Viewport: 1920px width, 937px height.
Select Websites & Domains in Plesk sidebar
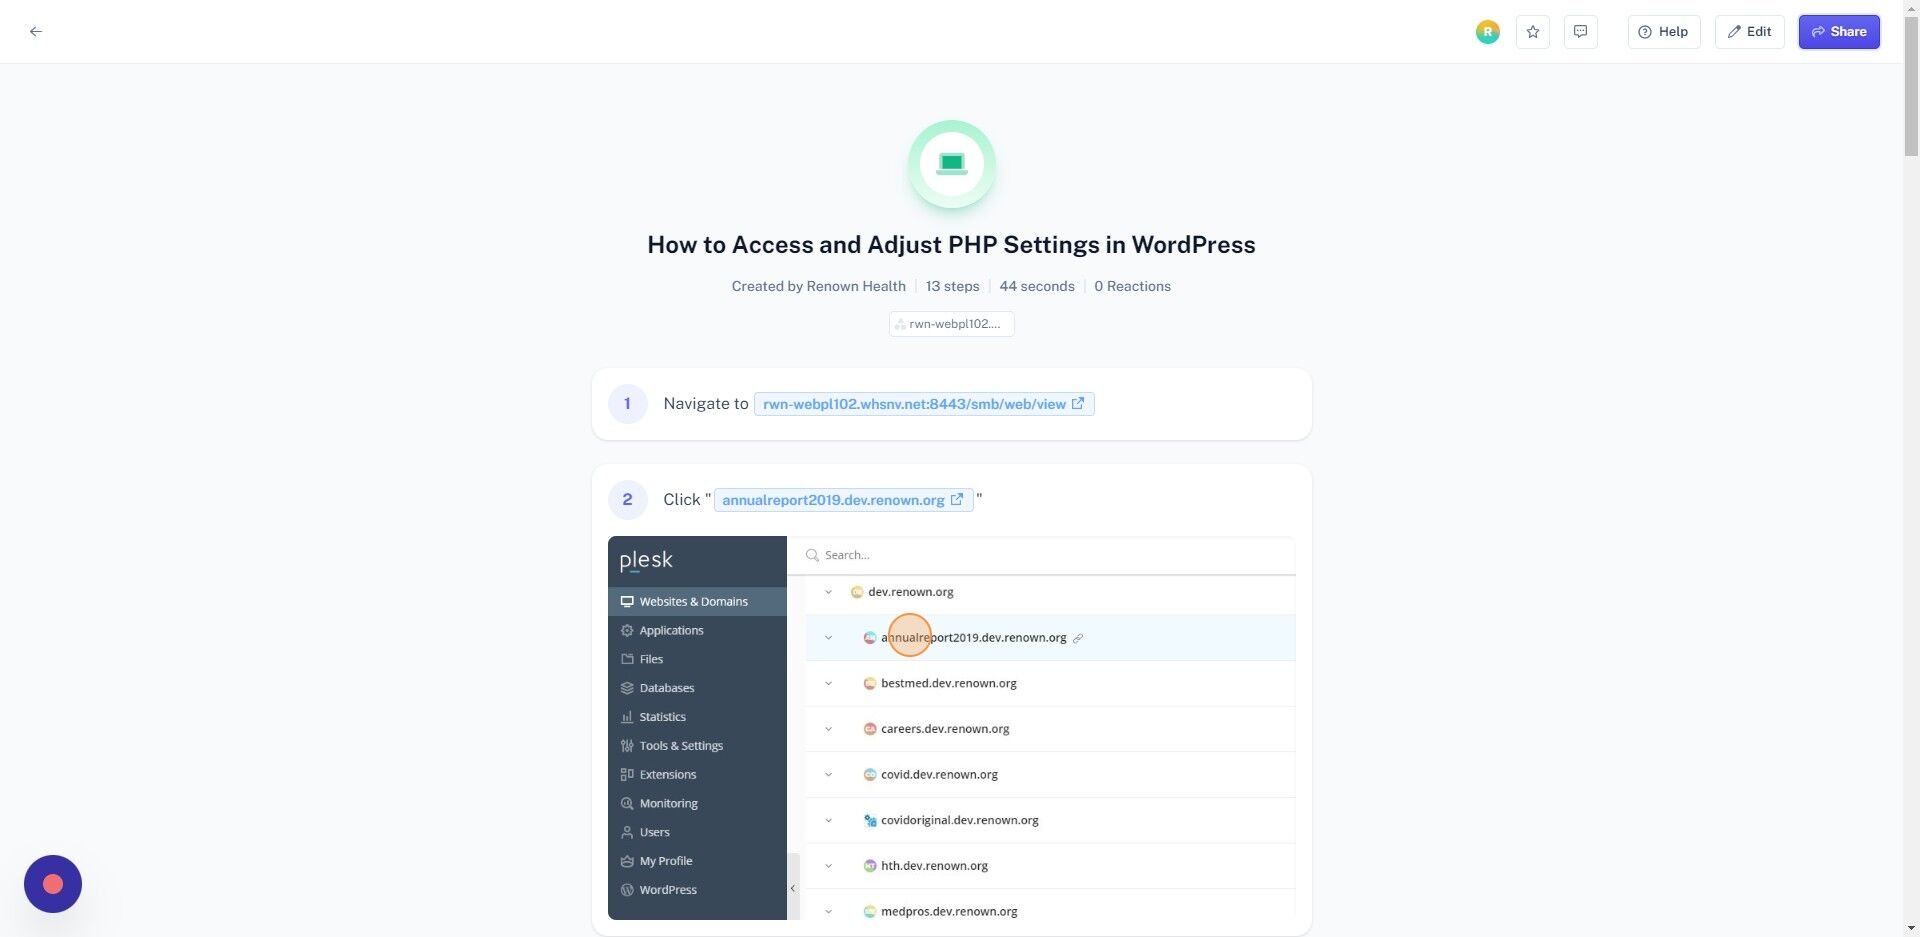tap(697, 602)
